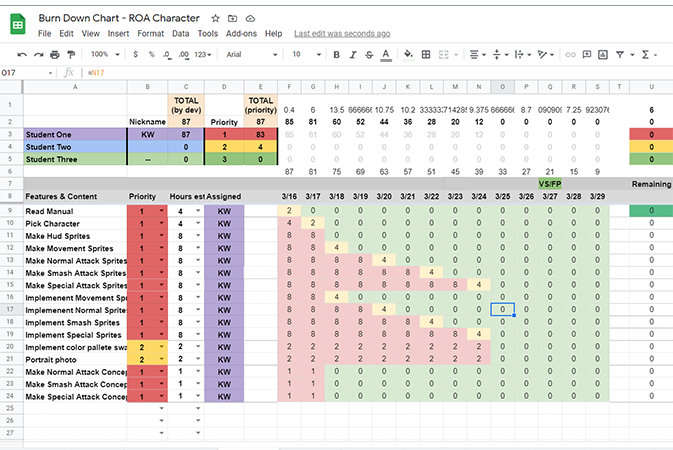Click the Print icon

(55, 55)
